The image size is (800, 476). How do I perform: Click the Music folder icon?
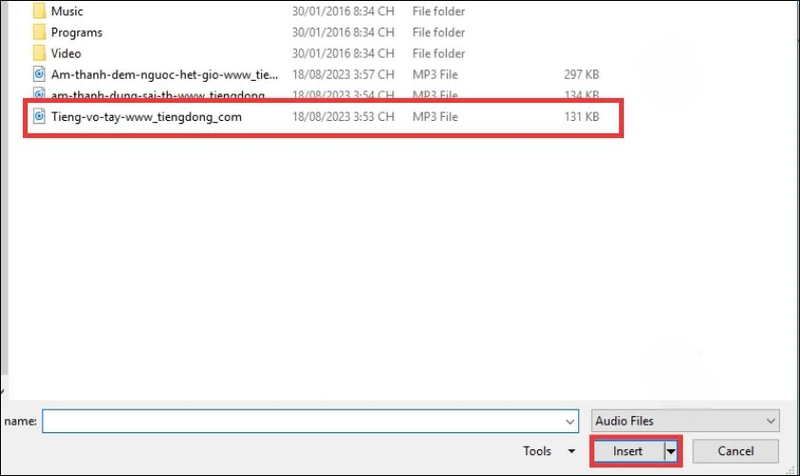pos(39,11)
